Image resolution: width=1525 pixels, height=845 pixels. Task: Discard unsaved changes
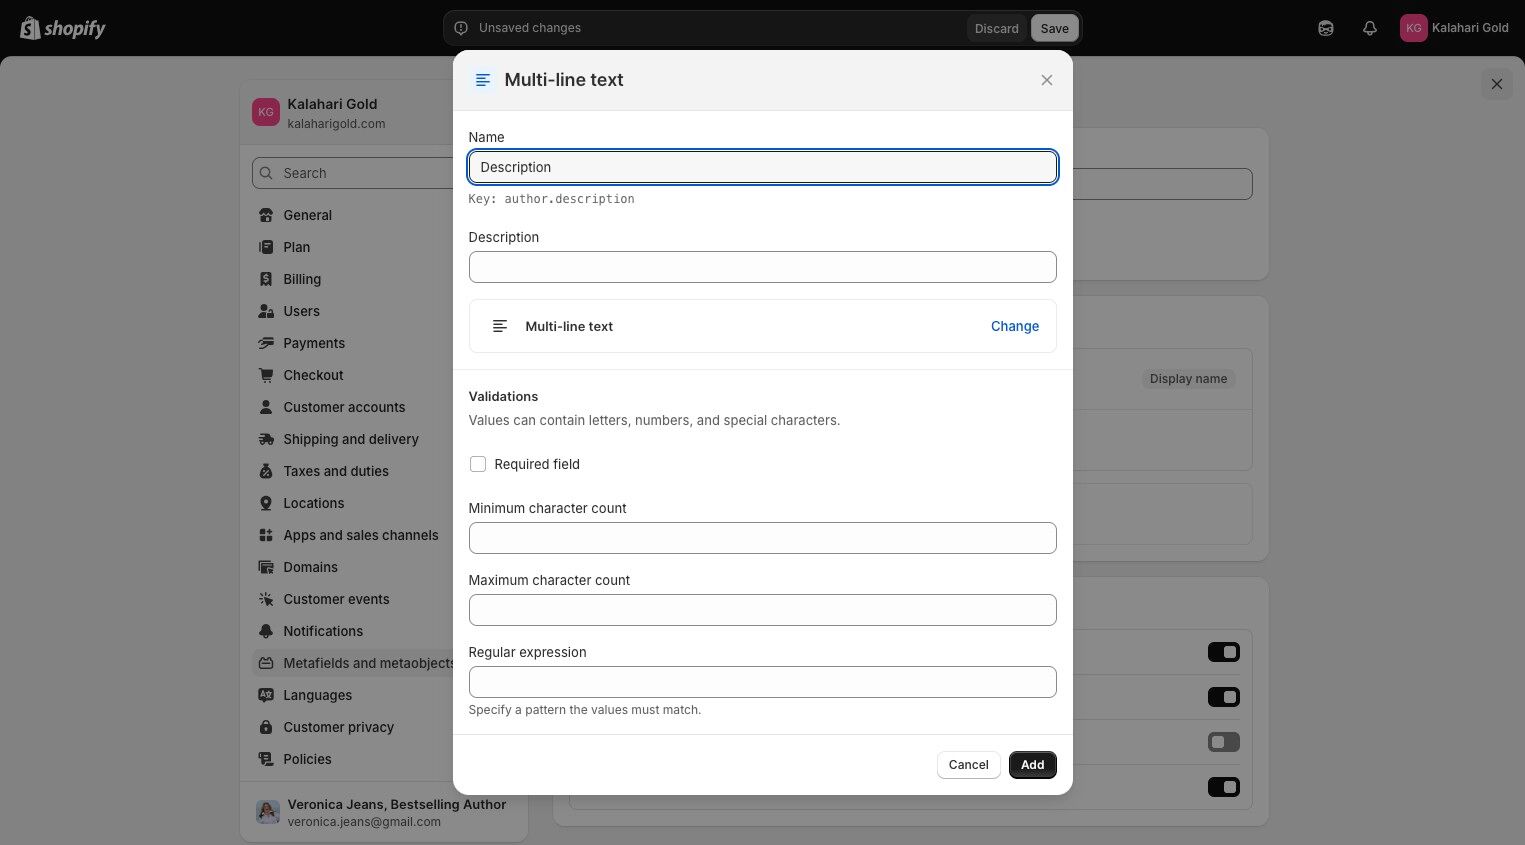(996, 28)
